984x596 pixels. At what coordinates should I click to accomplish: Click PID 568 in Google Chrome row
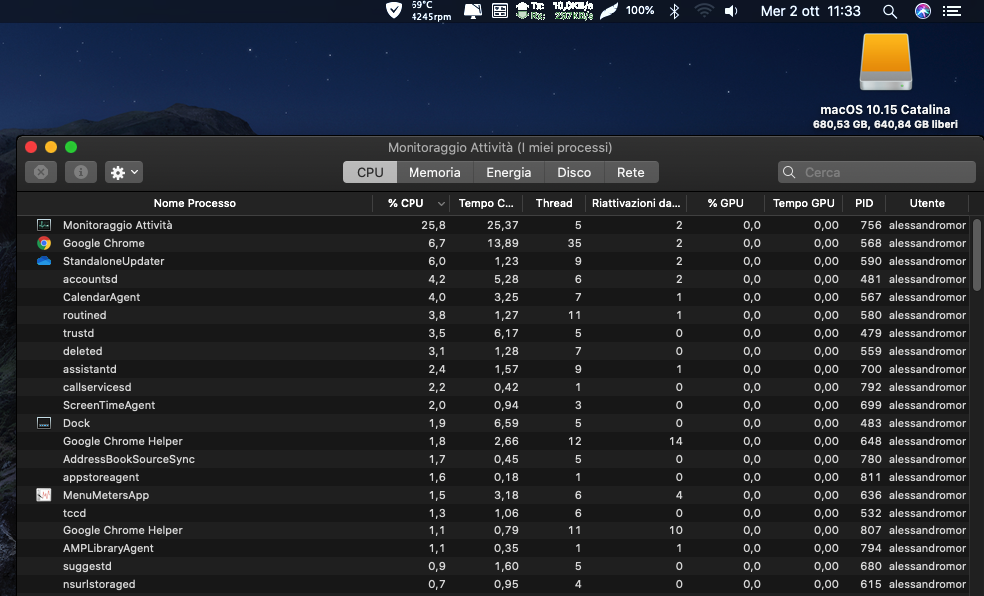tap(870, 243)
